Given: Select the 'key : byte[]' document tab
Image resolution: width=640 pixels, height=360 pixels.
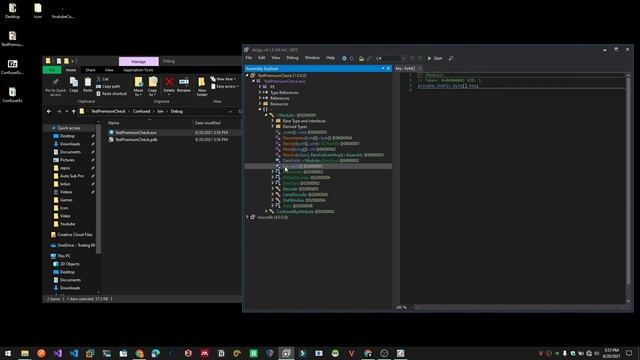Looking at the screenshot, I should point(405,69).
